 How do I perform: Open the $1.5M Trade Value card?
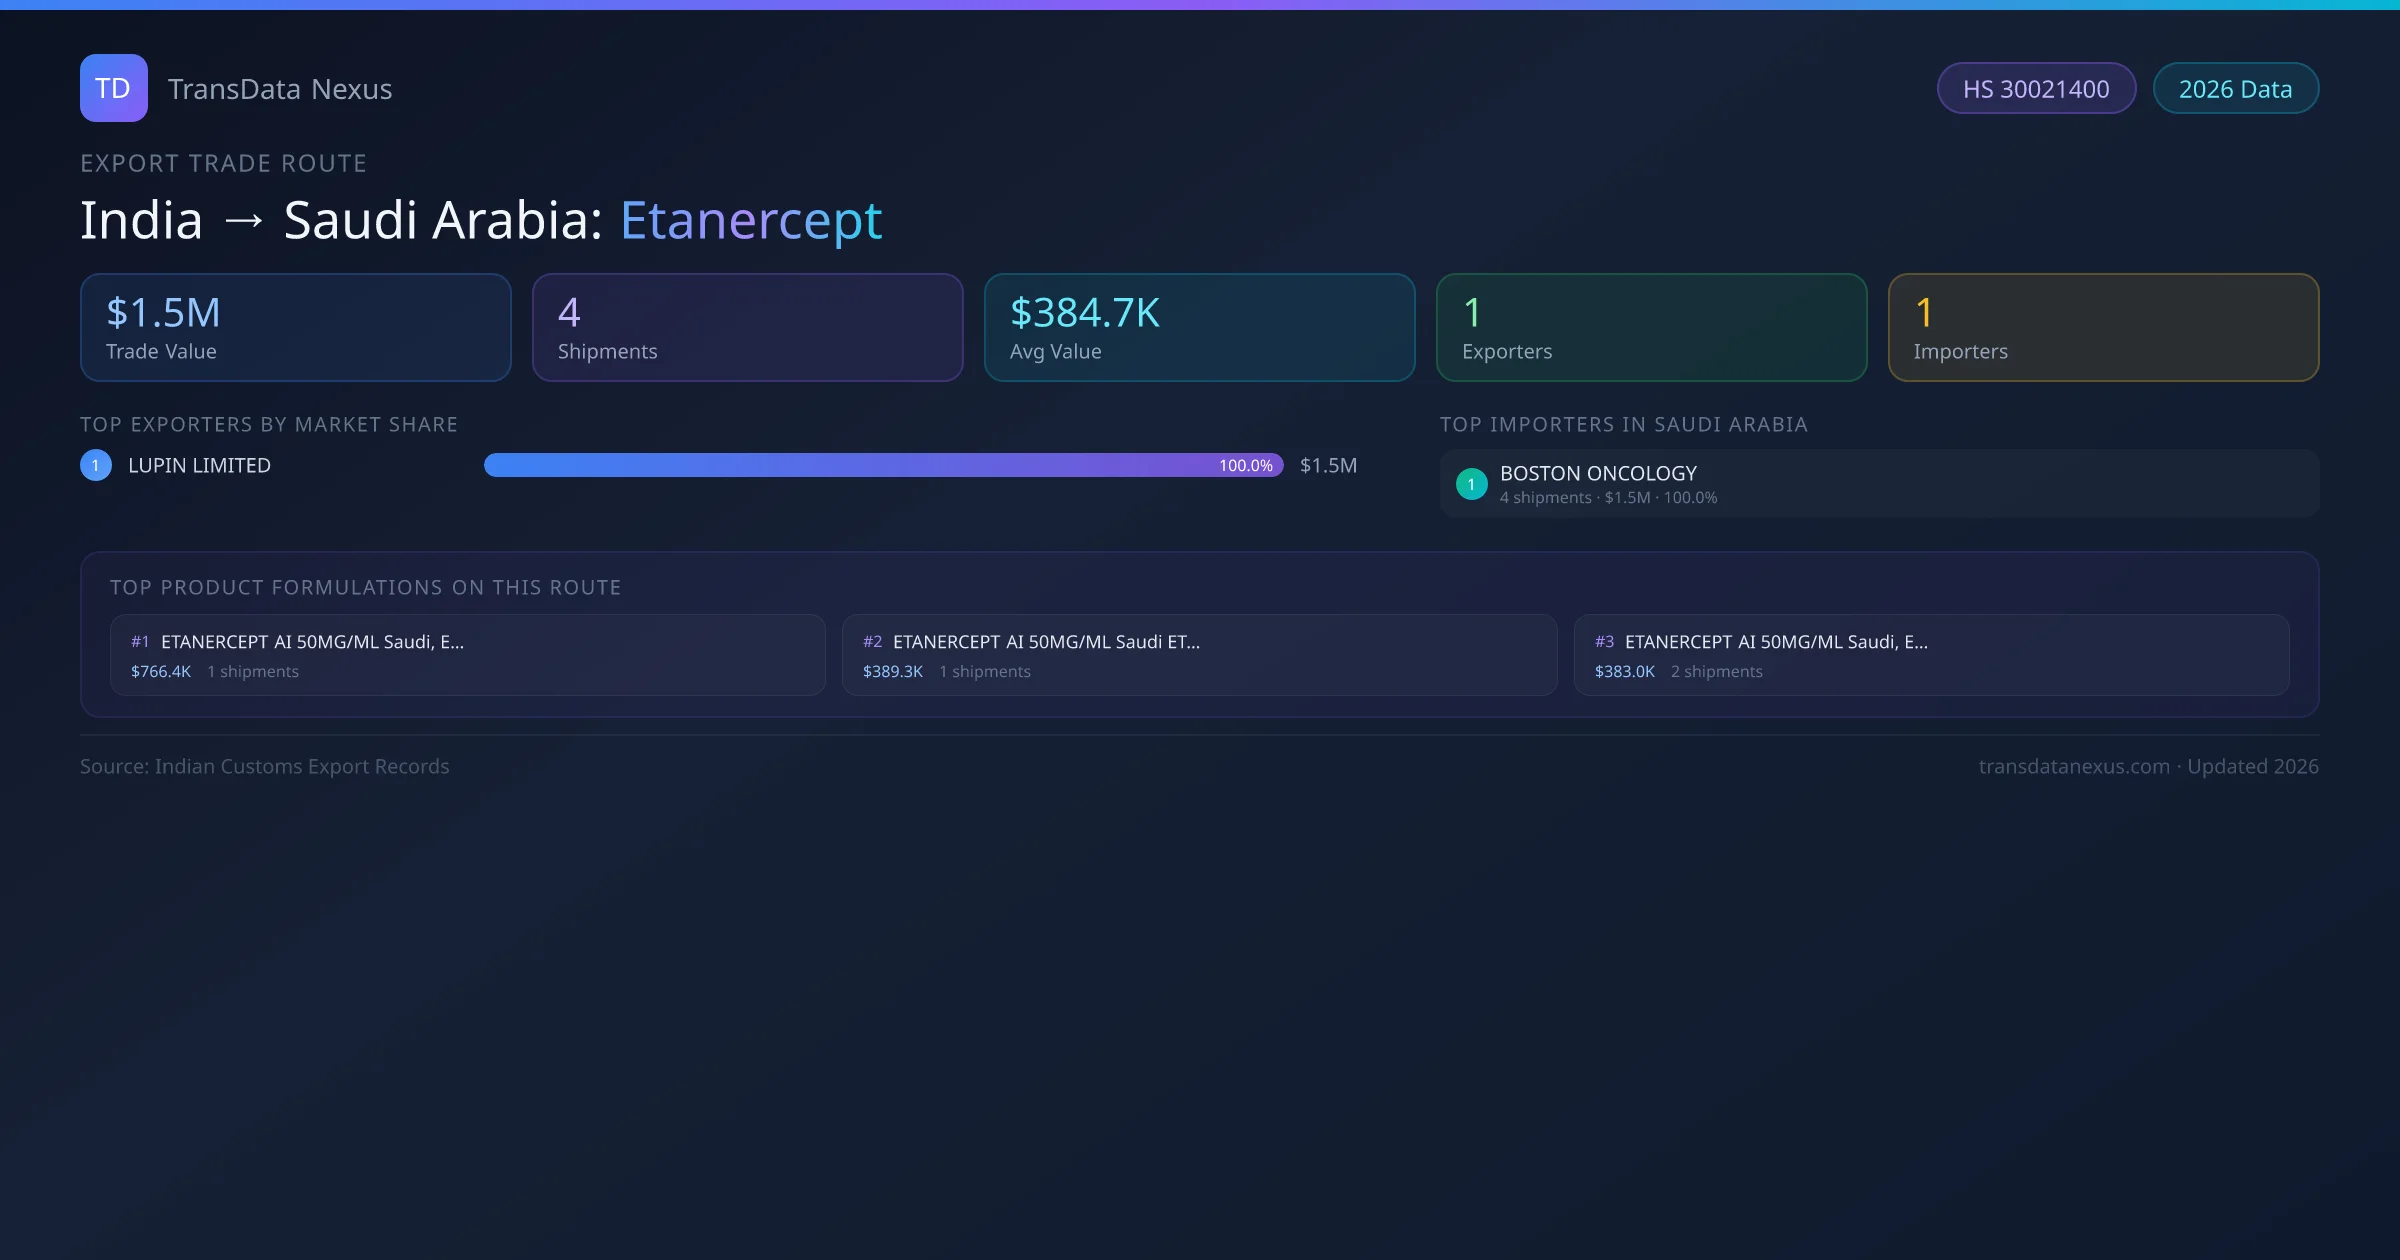[295, 328]
